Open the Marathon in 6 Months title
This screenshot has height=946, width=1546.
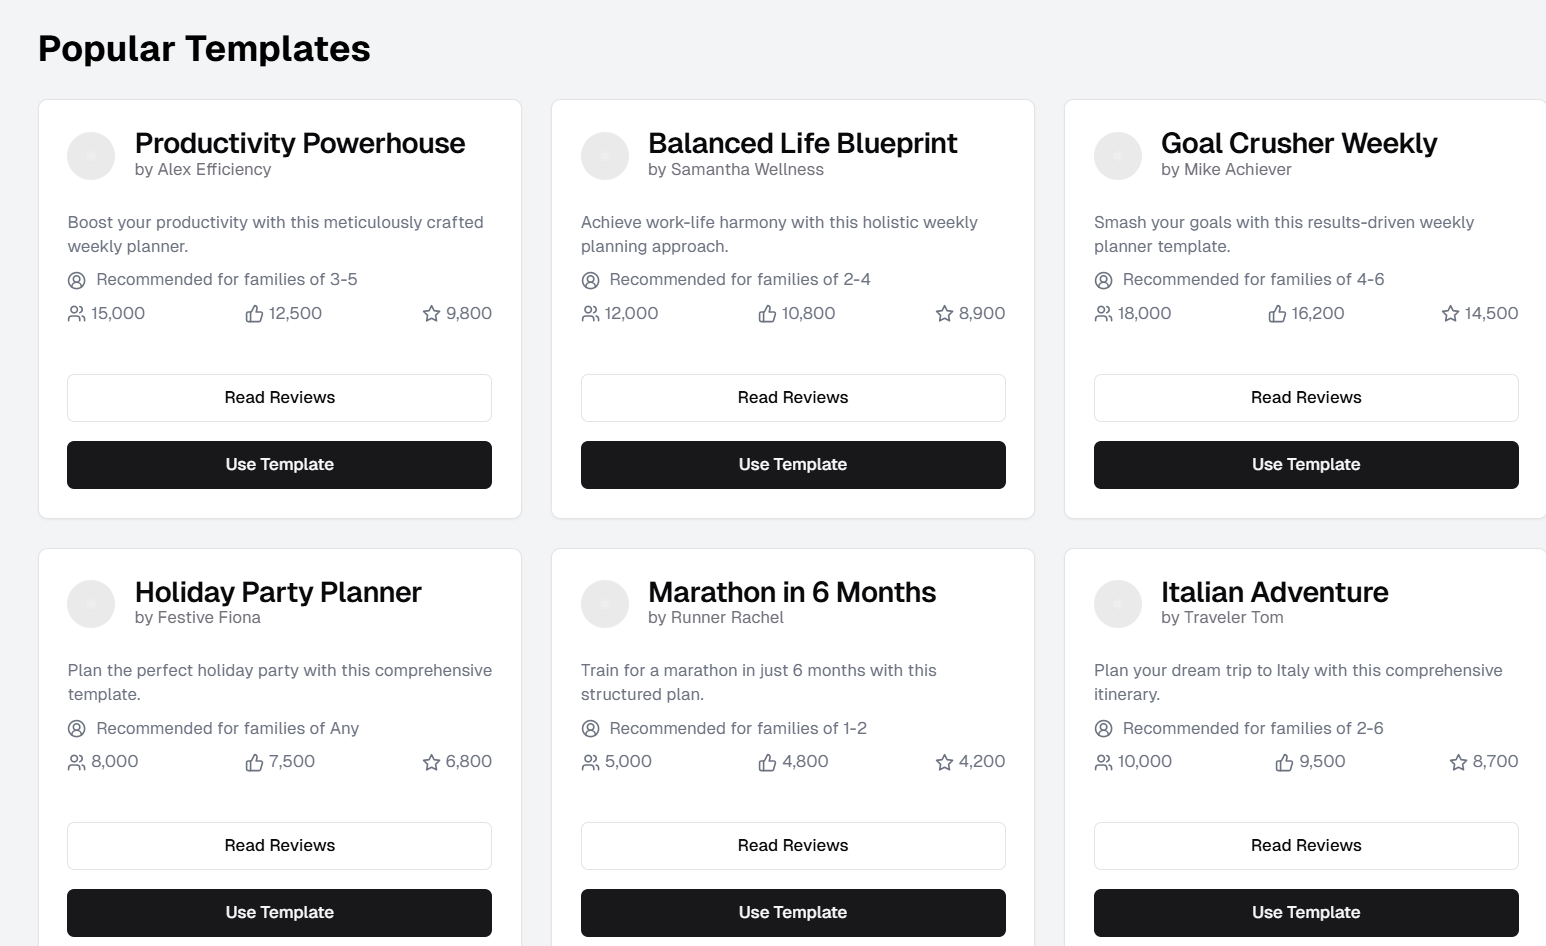[791, 592]
